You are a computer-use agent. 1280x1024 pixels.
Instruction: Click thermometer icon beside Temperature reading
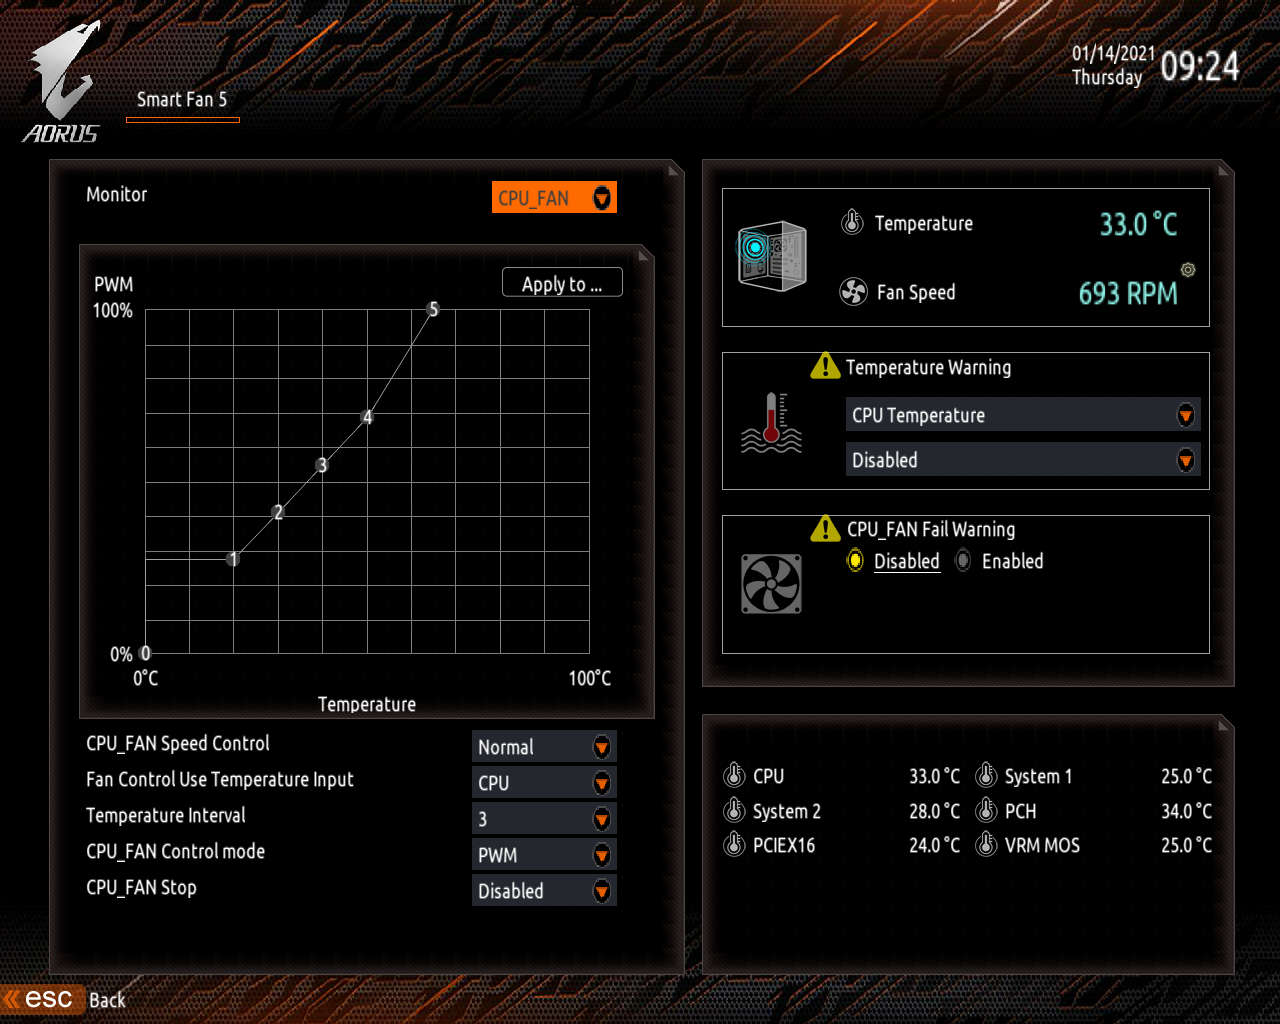coord(852,222)
